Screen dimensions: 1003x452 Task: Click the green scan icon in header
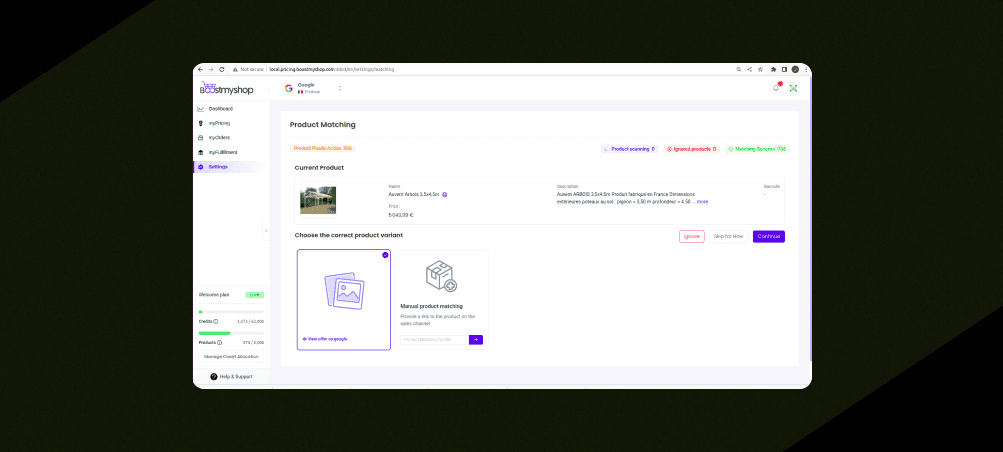(793, 88)
